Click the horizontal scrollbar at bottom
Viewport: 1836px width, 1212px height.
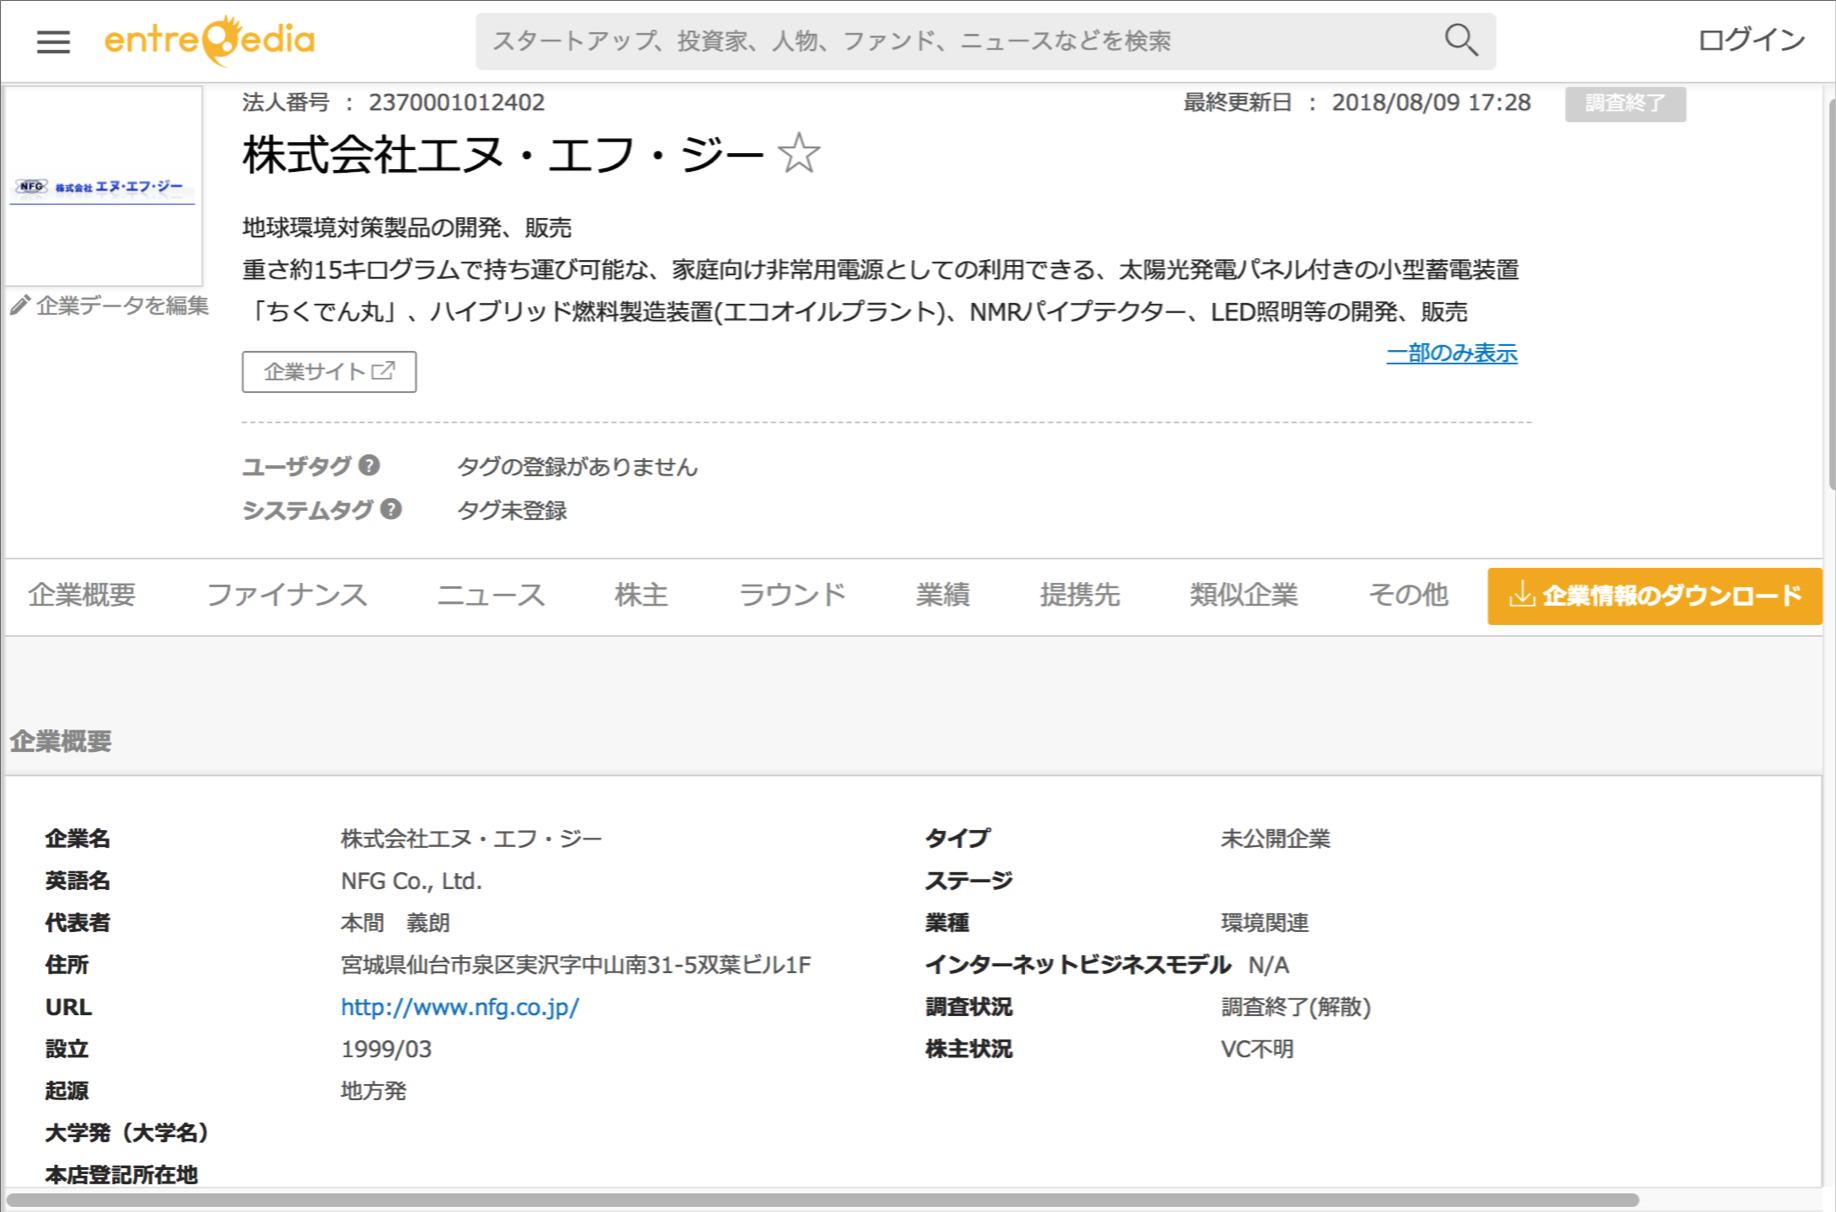[820, 1199]
